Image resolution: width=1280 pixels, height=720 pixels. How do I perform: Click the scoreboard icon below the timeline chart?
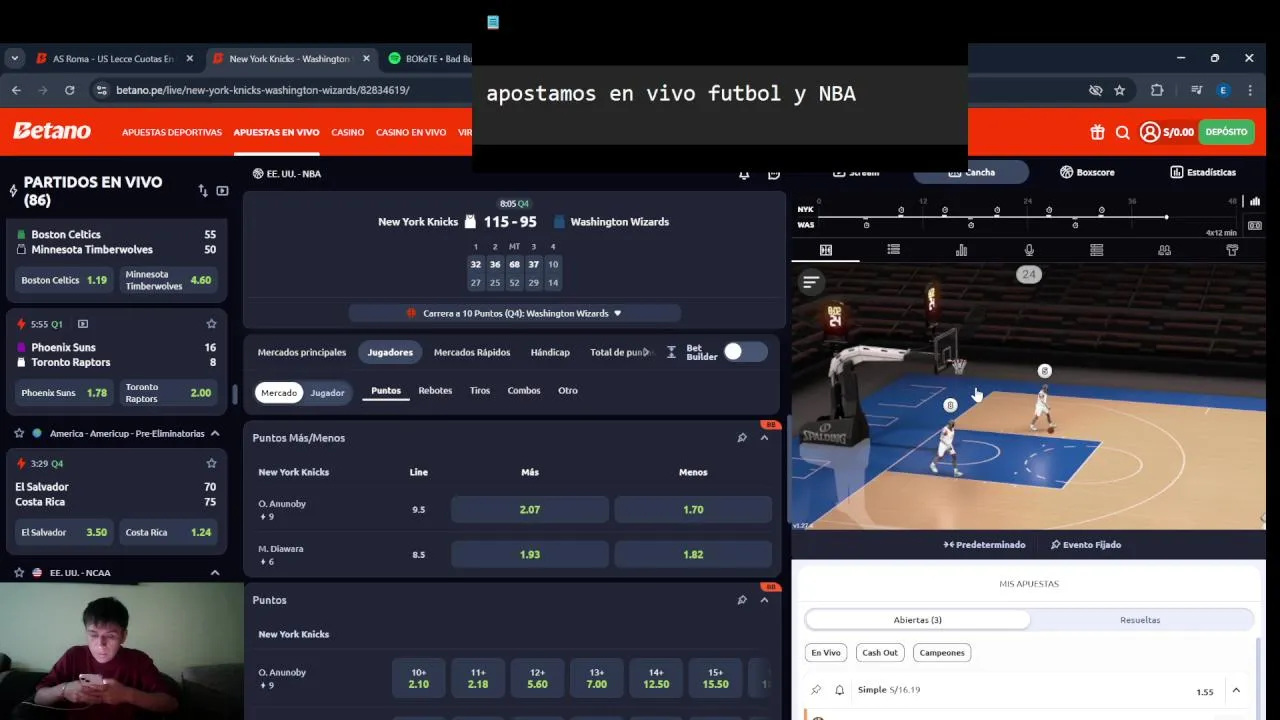click(1255, 226)
